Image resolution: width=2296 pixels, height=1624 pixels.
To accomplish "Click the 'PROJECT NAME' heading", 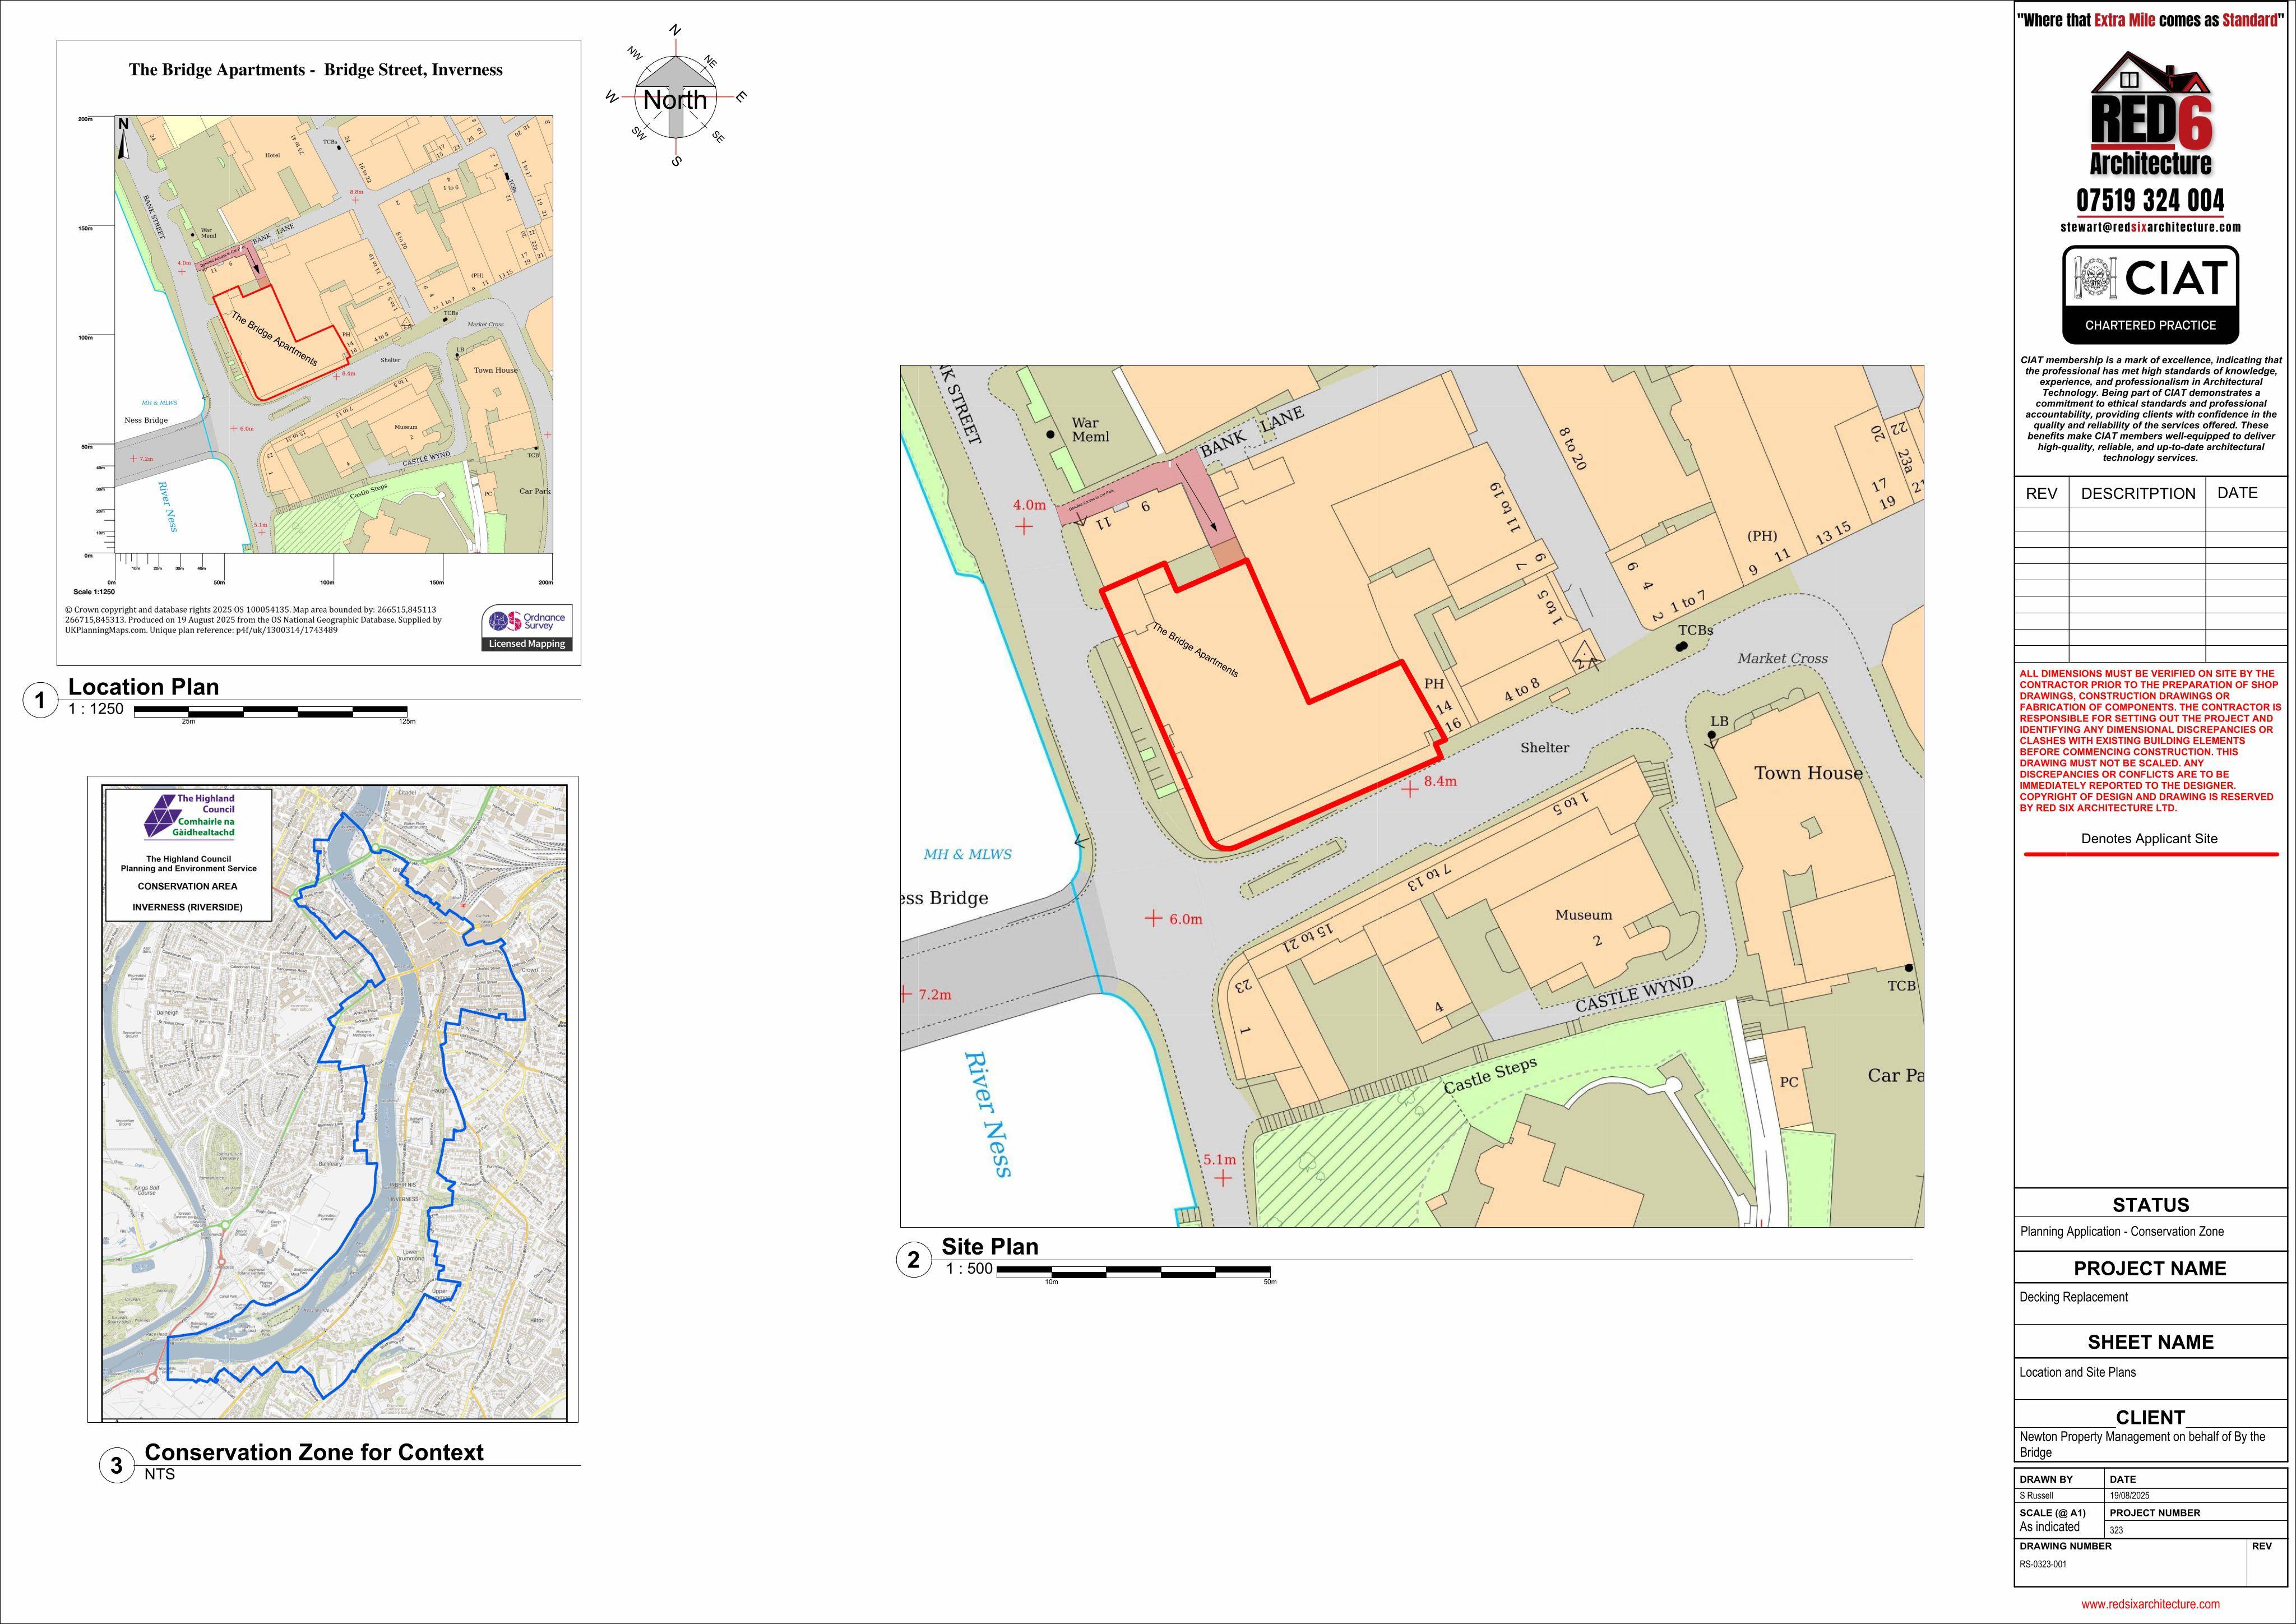I will tap(2150, 1268).
